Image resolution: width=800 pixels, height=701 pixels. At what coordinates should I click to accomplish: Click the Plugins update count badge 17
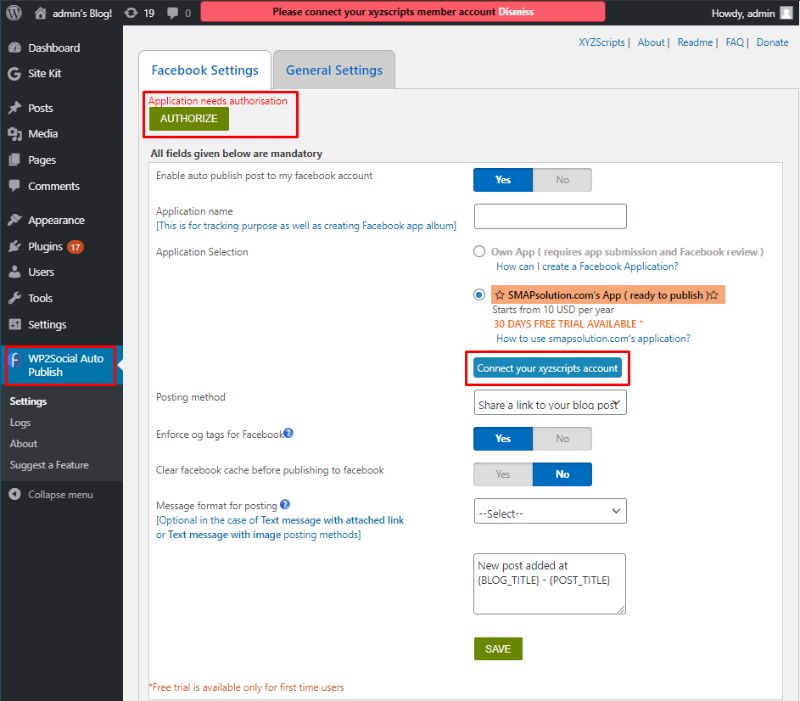pos(76,247)
